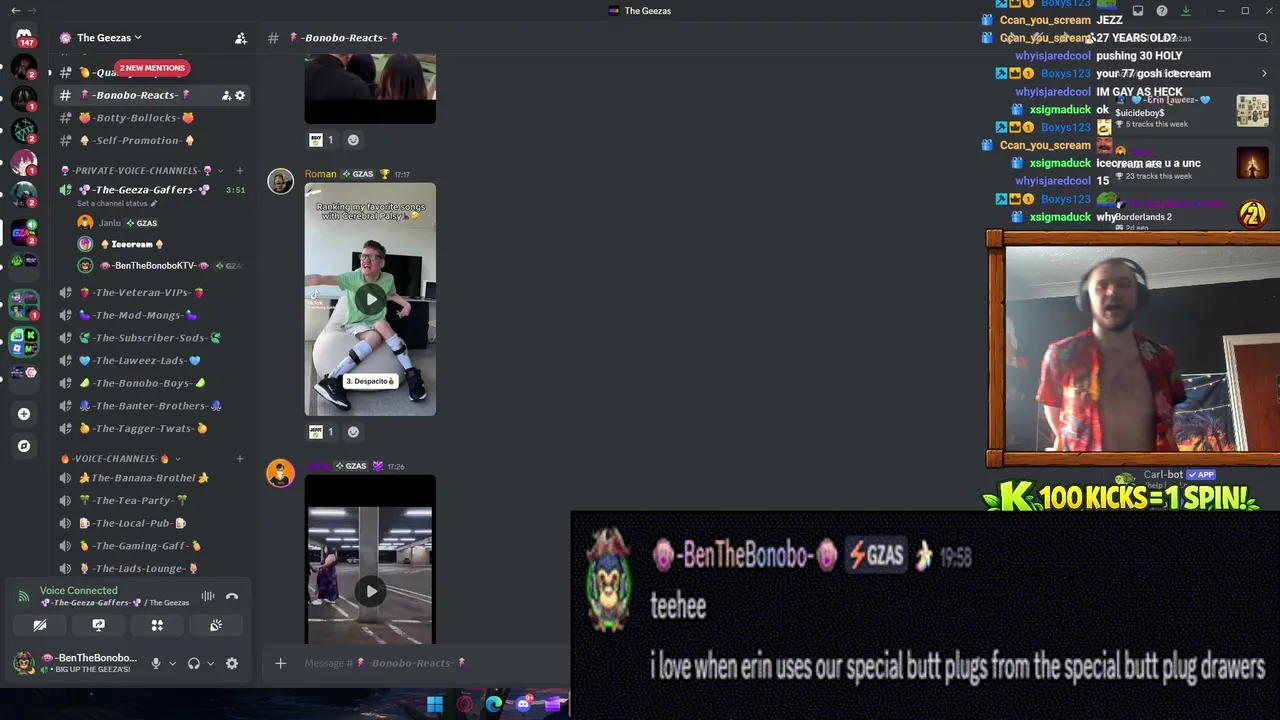This screenshot has width=1280, height=720.
Task: Open settings gear for Bonobo-Reacts channel
Action: pyautogui.click(x=240, y=95)
